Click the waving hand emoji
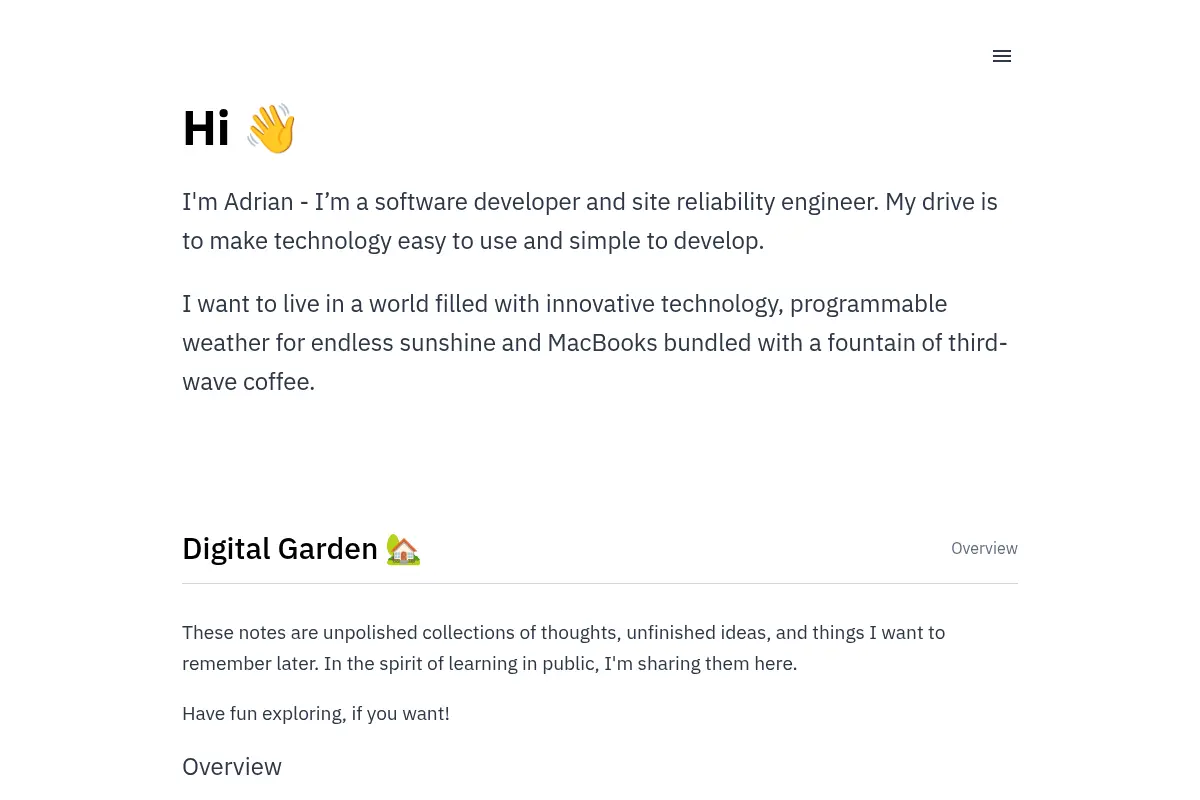1200x800 pixels. (271, 129)
